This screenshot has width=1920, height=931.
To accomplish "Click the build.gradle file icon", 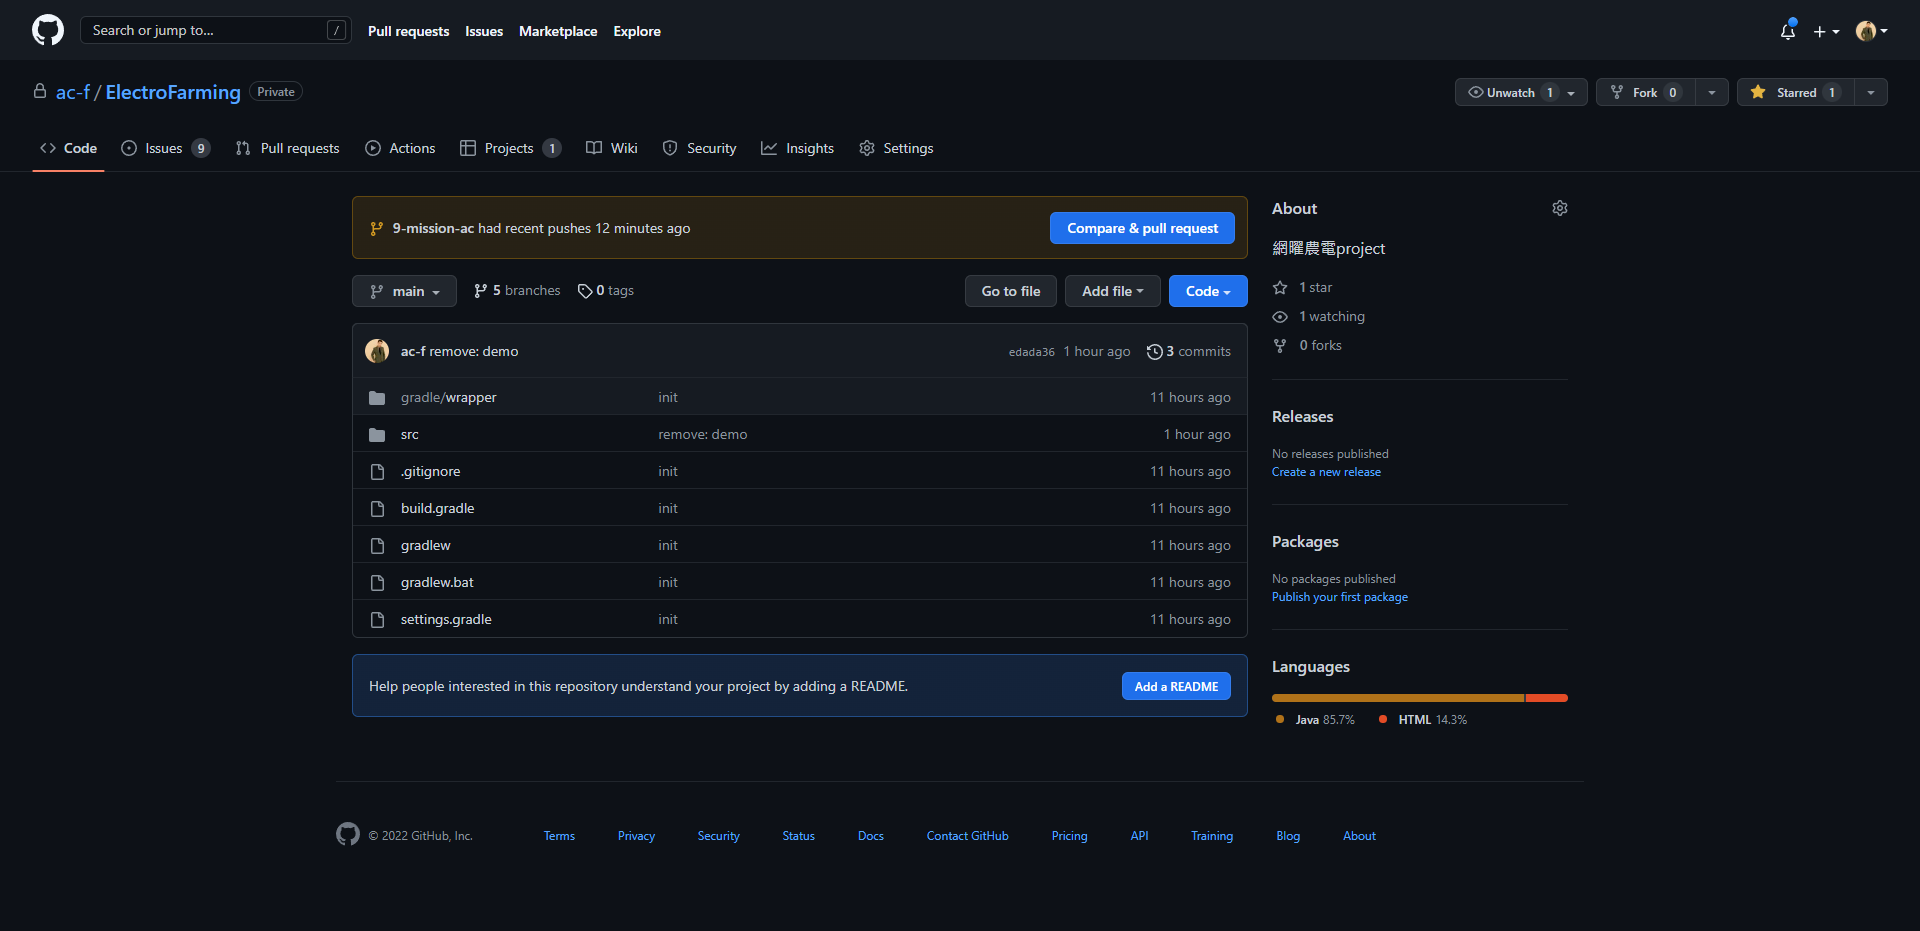I will tap(377, 509).
